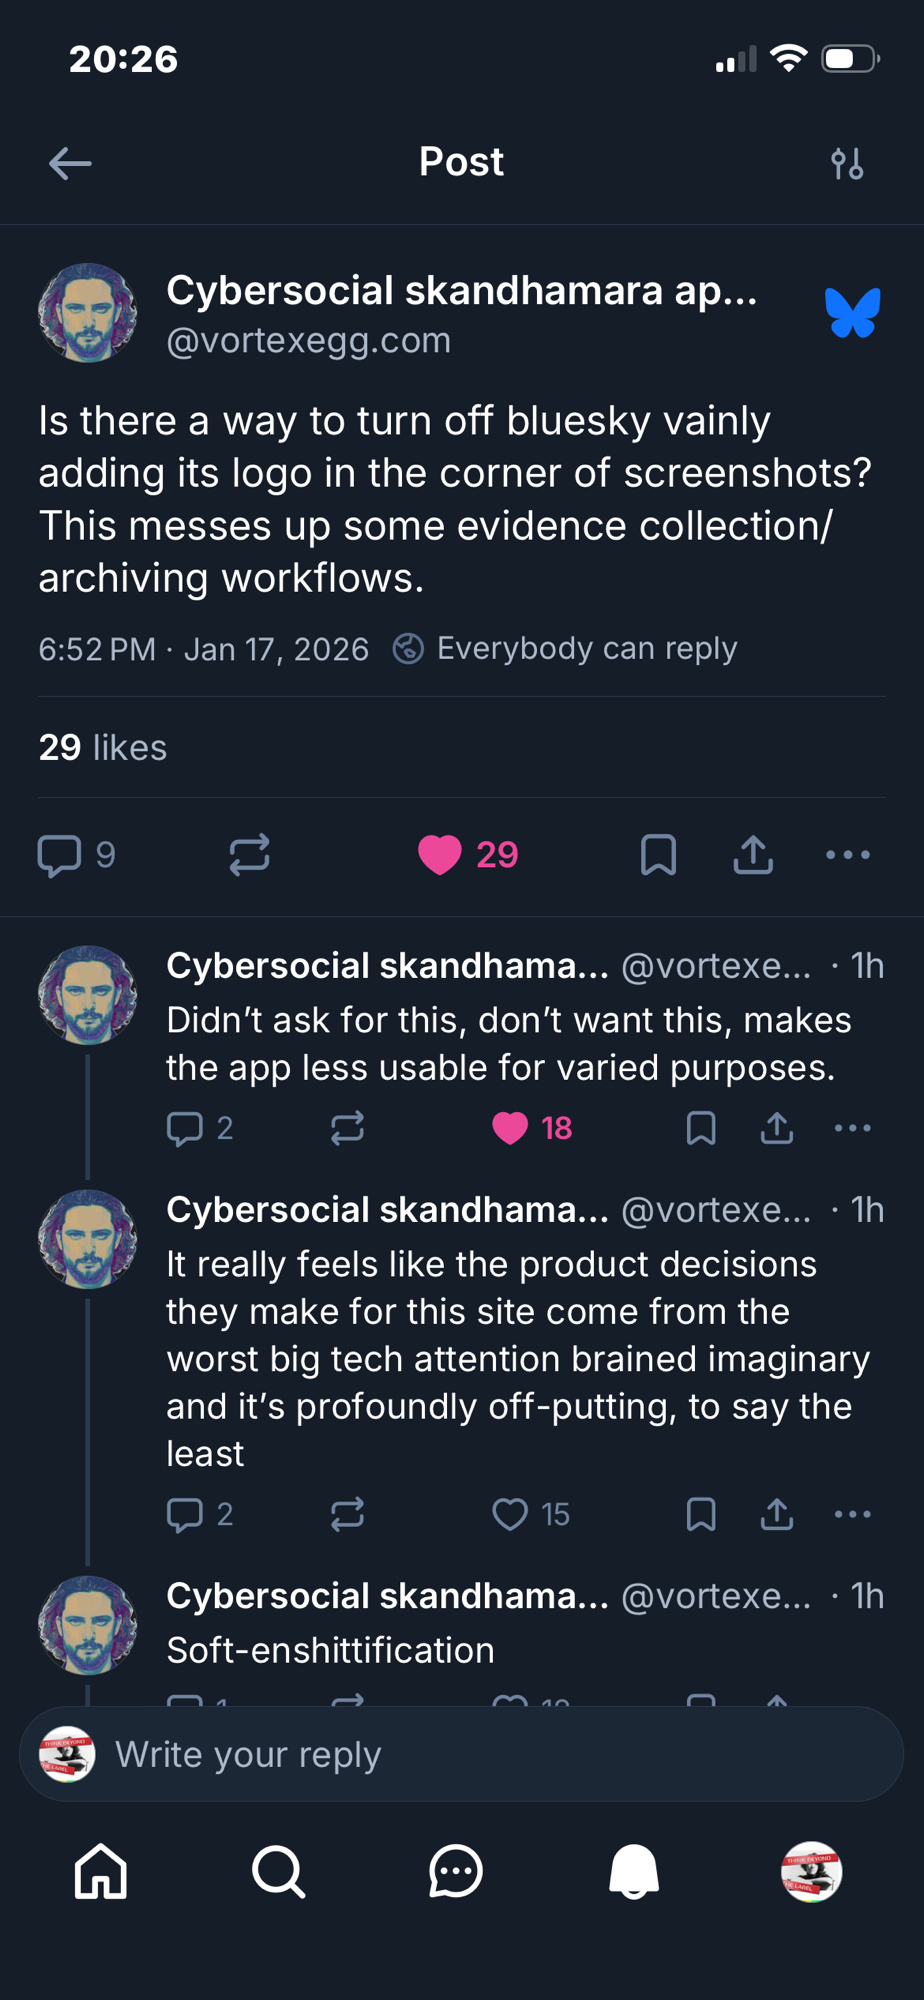
Task: Repost the main post
Action: tap(249, 855)
